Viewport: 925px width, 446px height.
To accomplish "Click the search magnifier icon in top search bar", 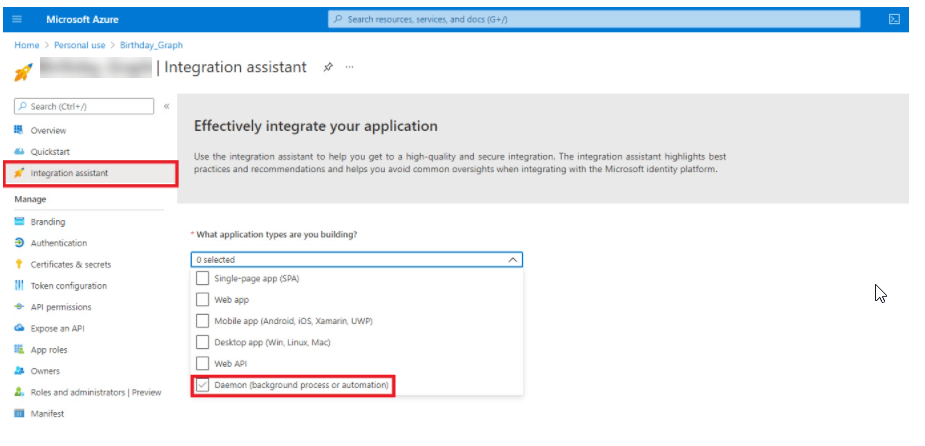I will (338, 19).
